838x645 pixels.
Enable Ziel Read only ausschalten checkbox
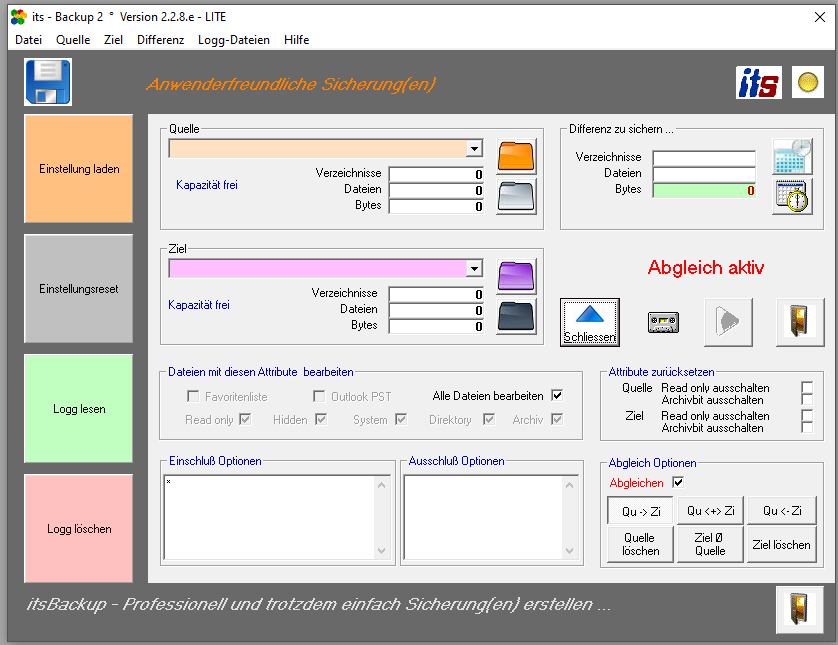coord(807,415)
